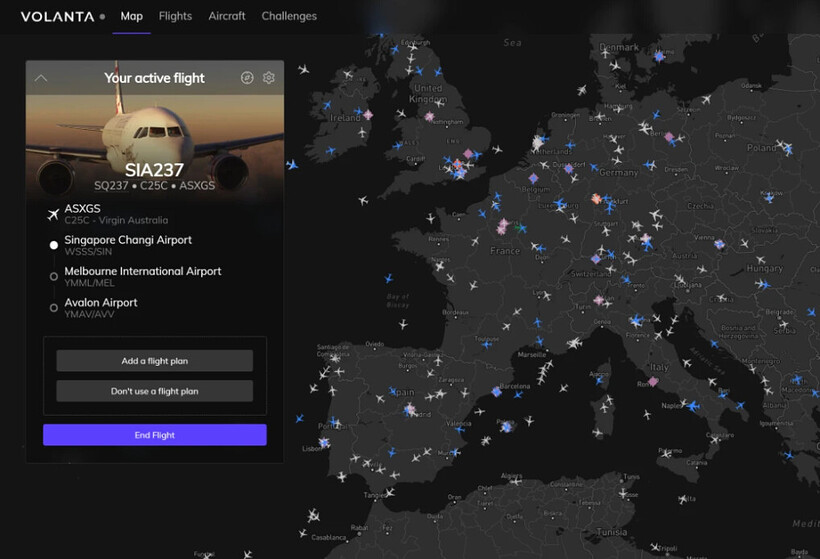Click the VOLANTA logo
The height and width of the screenshot is (559, 820).
click(x=58, y=17)
